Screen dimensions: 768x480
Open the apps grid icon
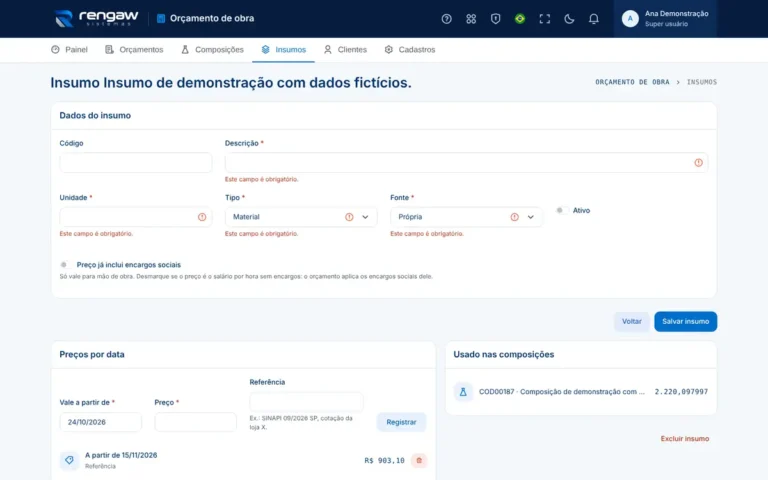471,19
